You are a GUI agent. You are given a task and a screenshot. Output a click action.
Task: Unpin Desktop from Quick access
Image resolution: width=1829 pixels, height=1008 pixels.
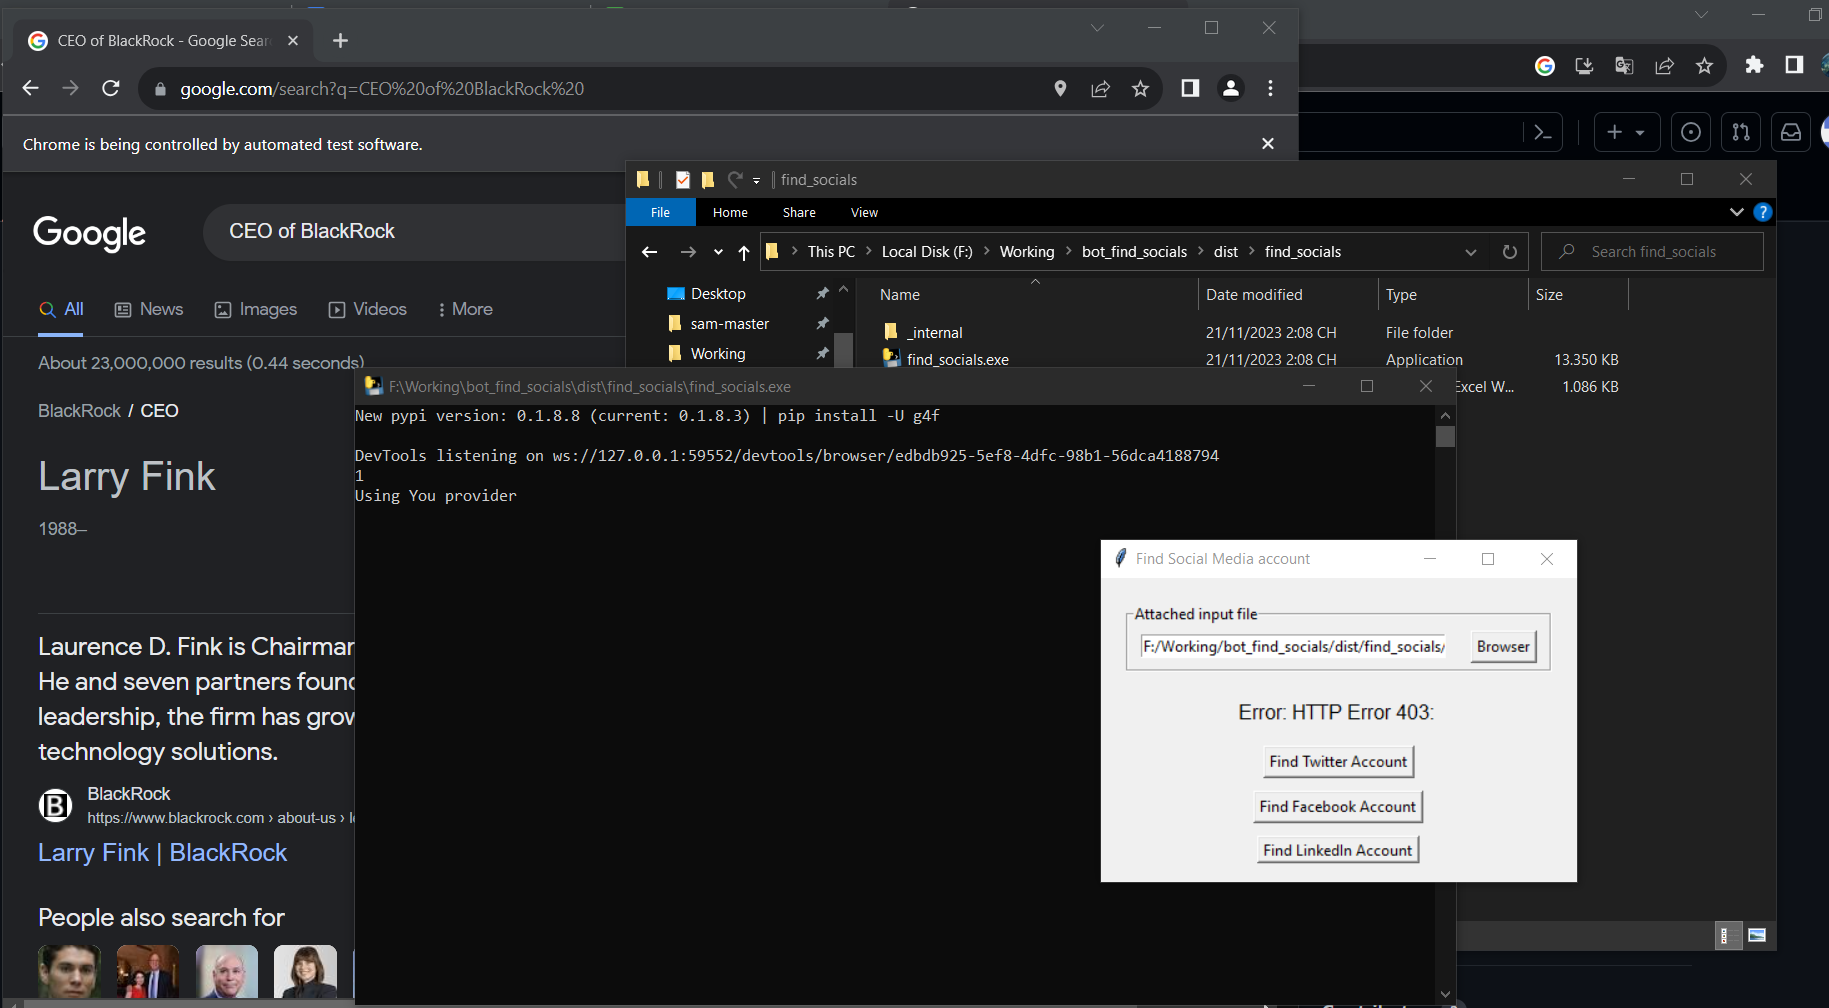(822, 293)
